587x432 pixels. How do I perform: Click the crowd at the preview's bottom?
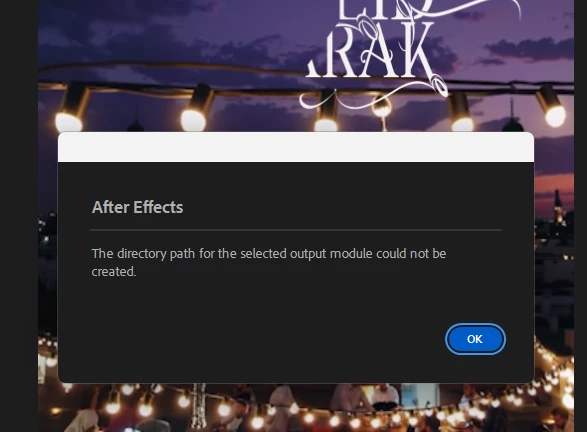[299, 410]
